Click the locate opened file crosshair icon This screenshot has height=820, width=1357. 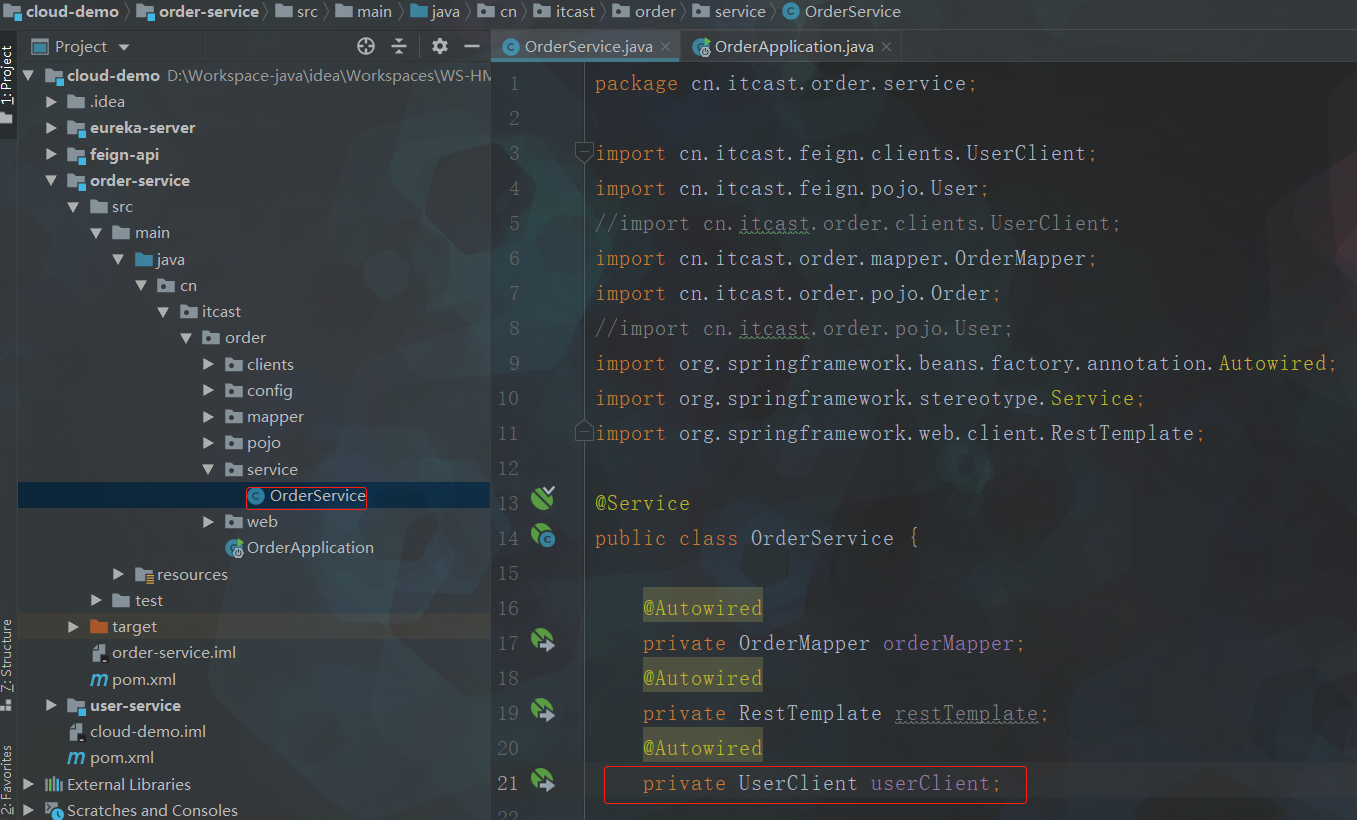tap(366, 46)
